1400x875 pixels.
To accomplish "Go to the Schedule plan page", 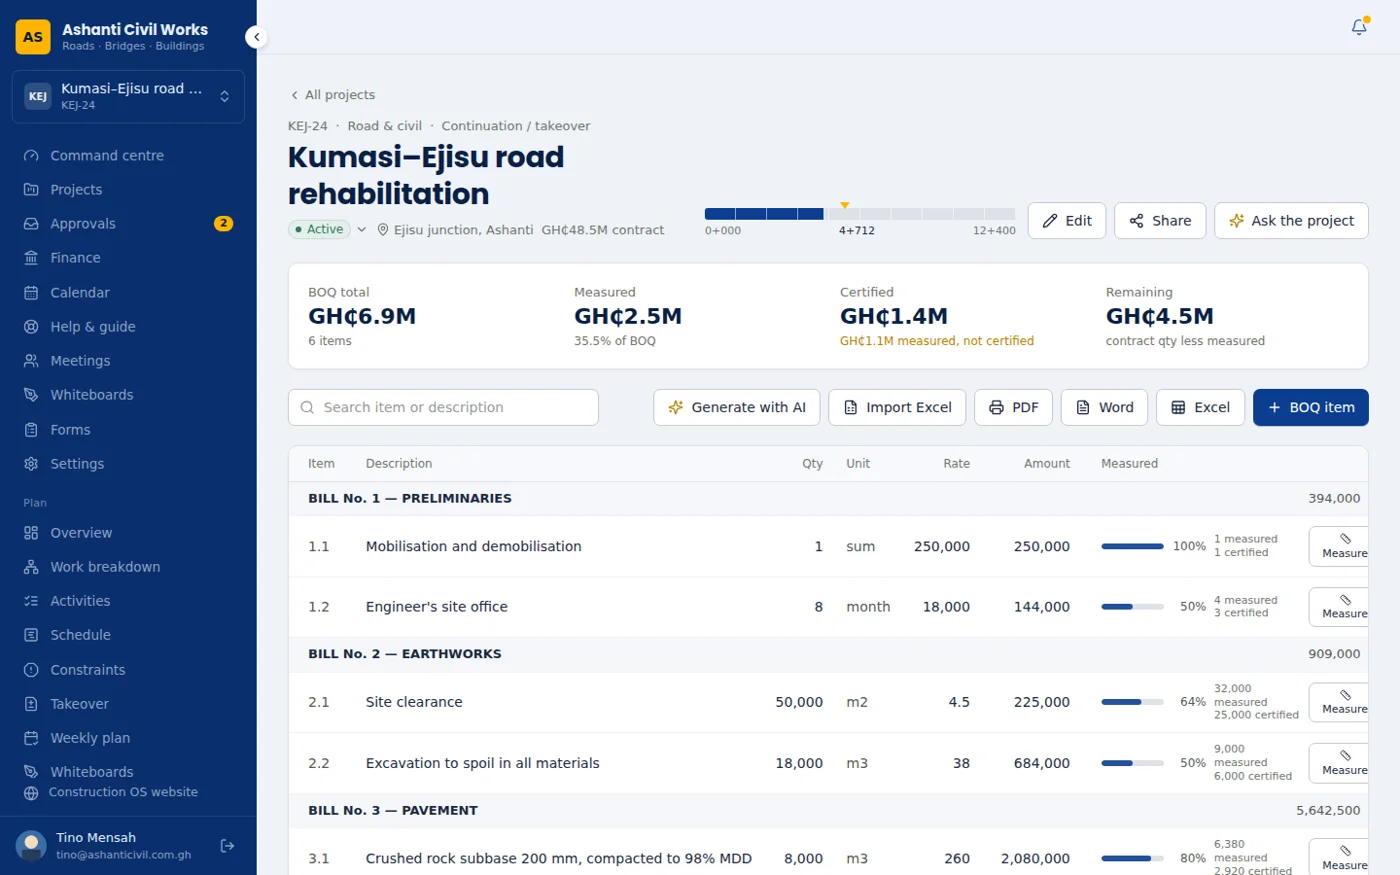I will click(128, 635).
